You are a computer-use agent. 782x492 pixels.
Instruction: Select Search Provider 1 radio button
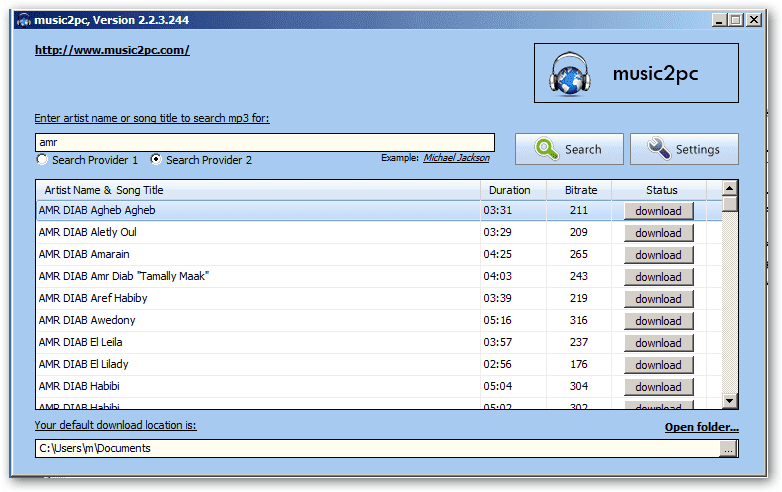(42, 160)
